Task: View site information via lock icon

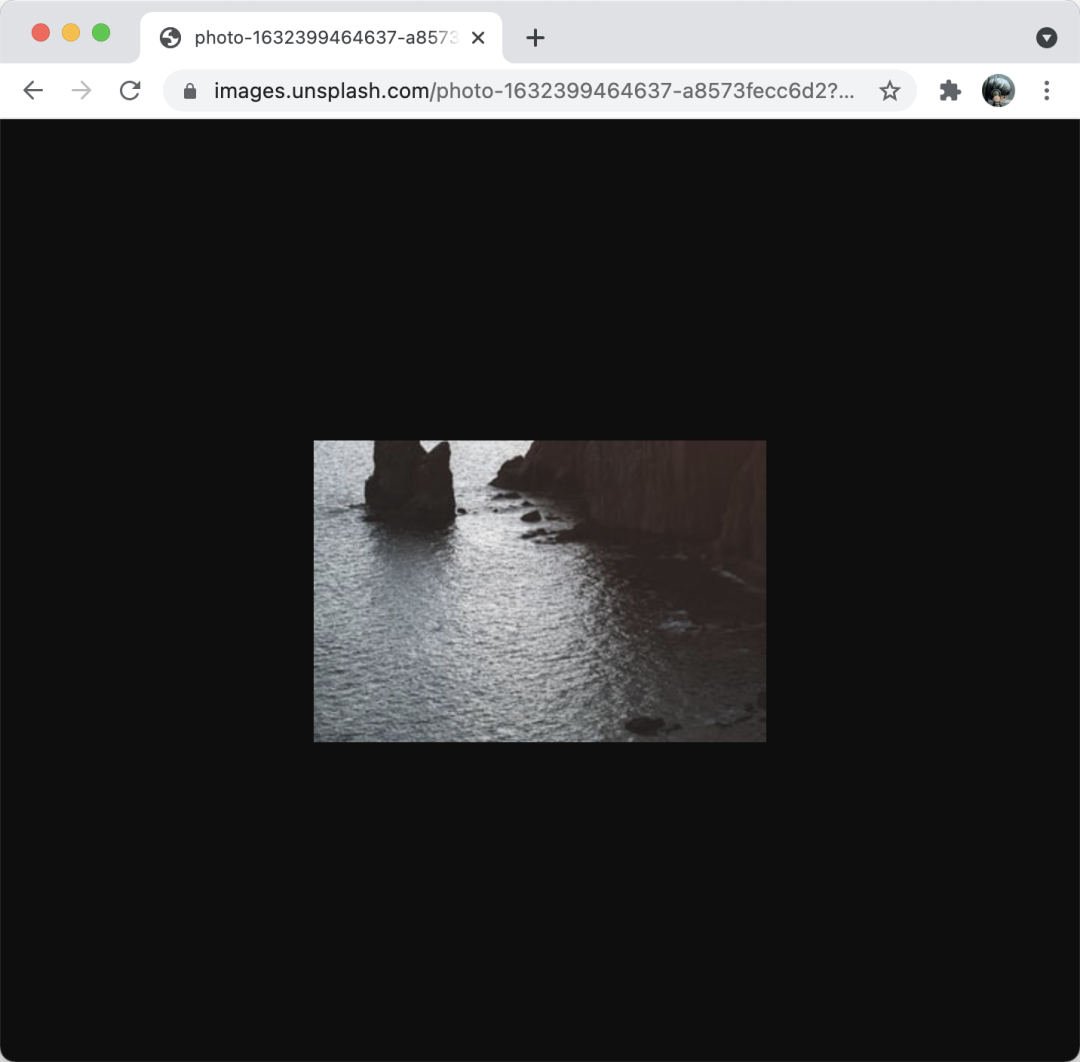Action: pyautogui.click(x=190, y=91)
